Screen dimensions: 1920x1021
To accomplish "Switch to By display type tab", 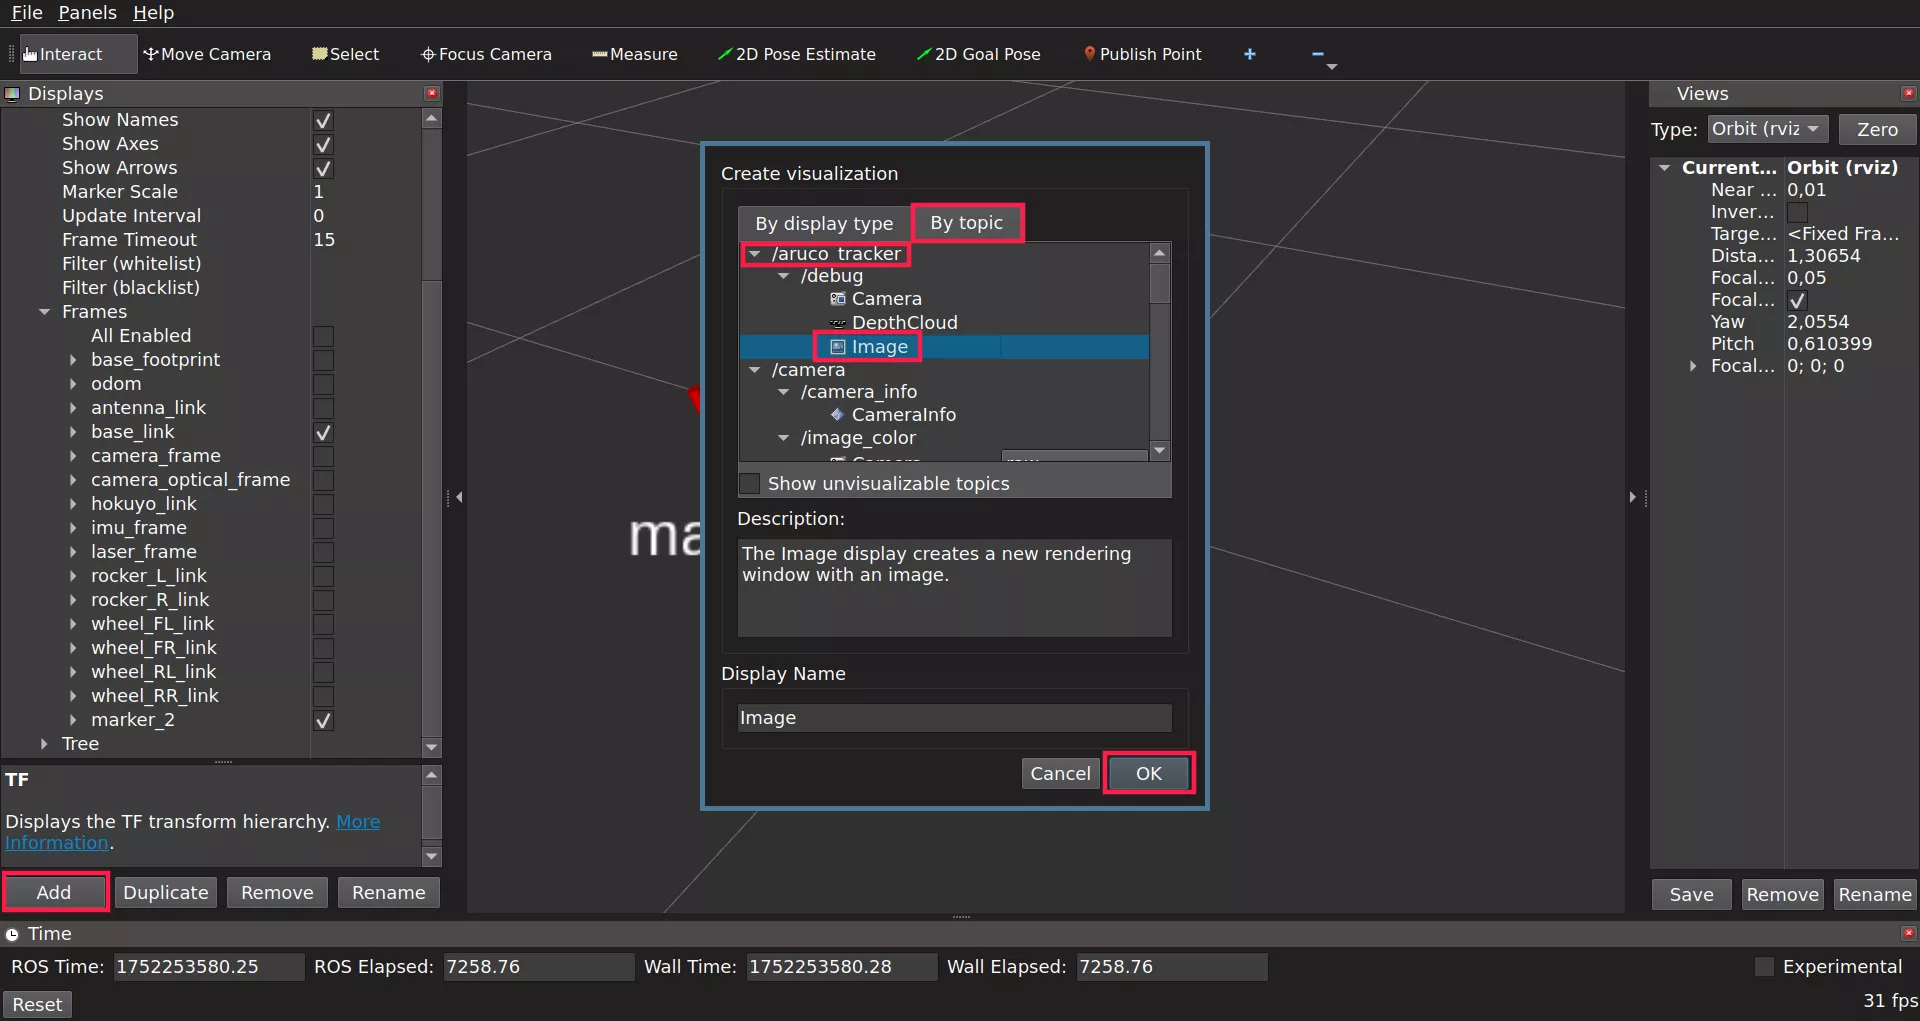I will pos(823,223).
